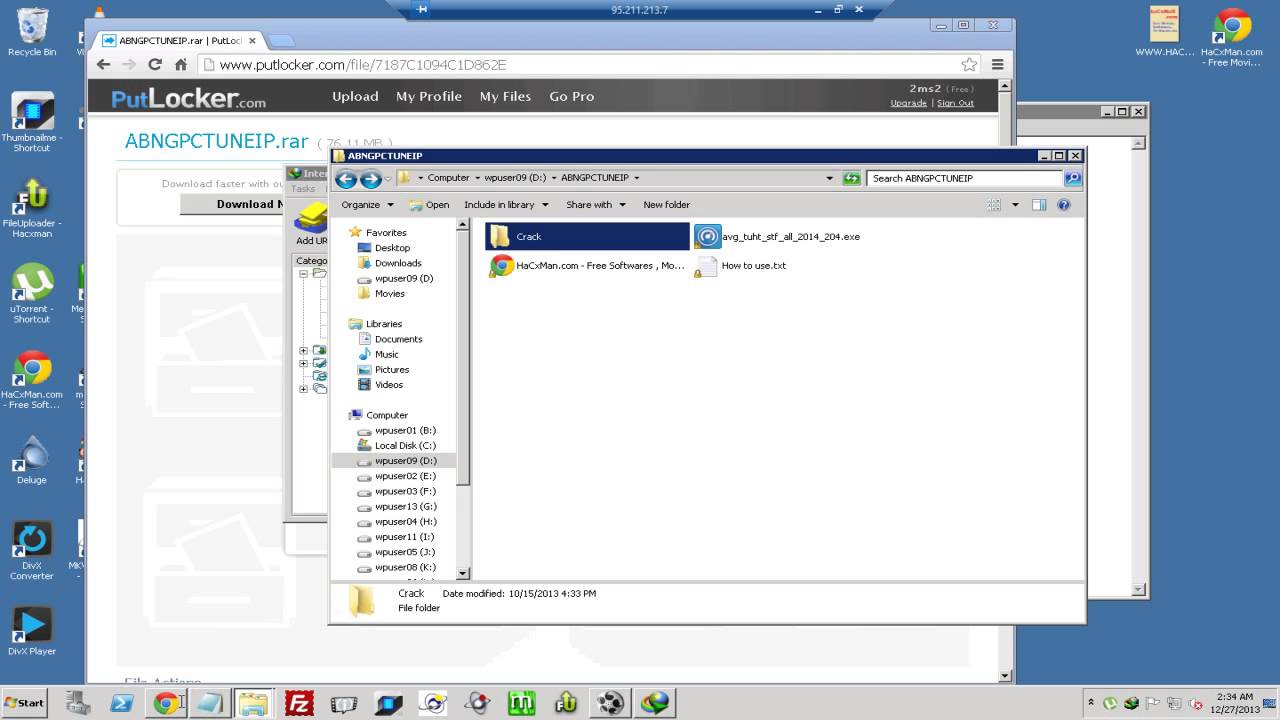The width and height of the screenshot is (1280, 720).
Task: Open HaCxMan.com Free Movi desktop shortcut
Action: point(1232,37)
